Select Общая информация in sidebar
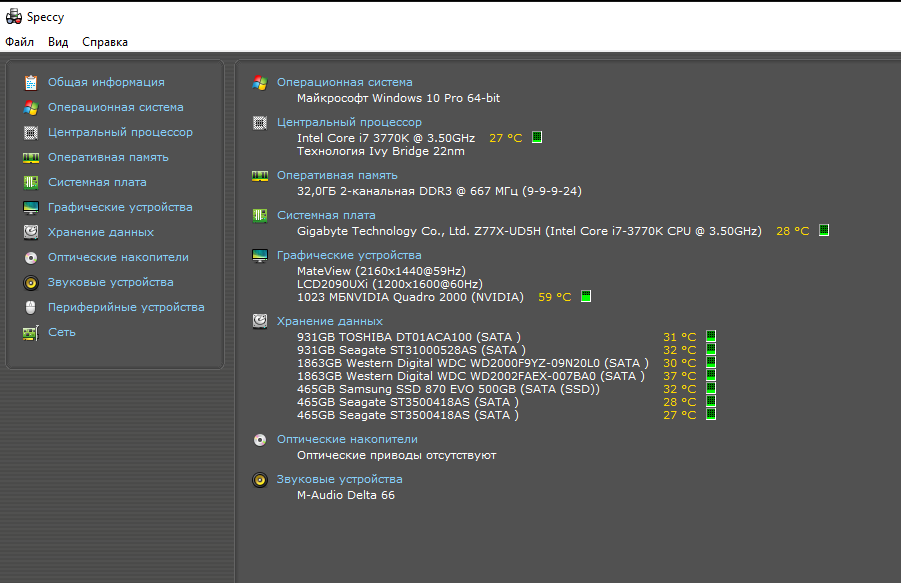The width and height of the screenshot is (901, 583). point(106,82)
